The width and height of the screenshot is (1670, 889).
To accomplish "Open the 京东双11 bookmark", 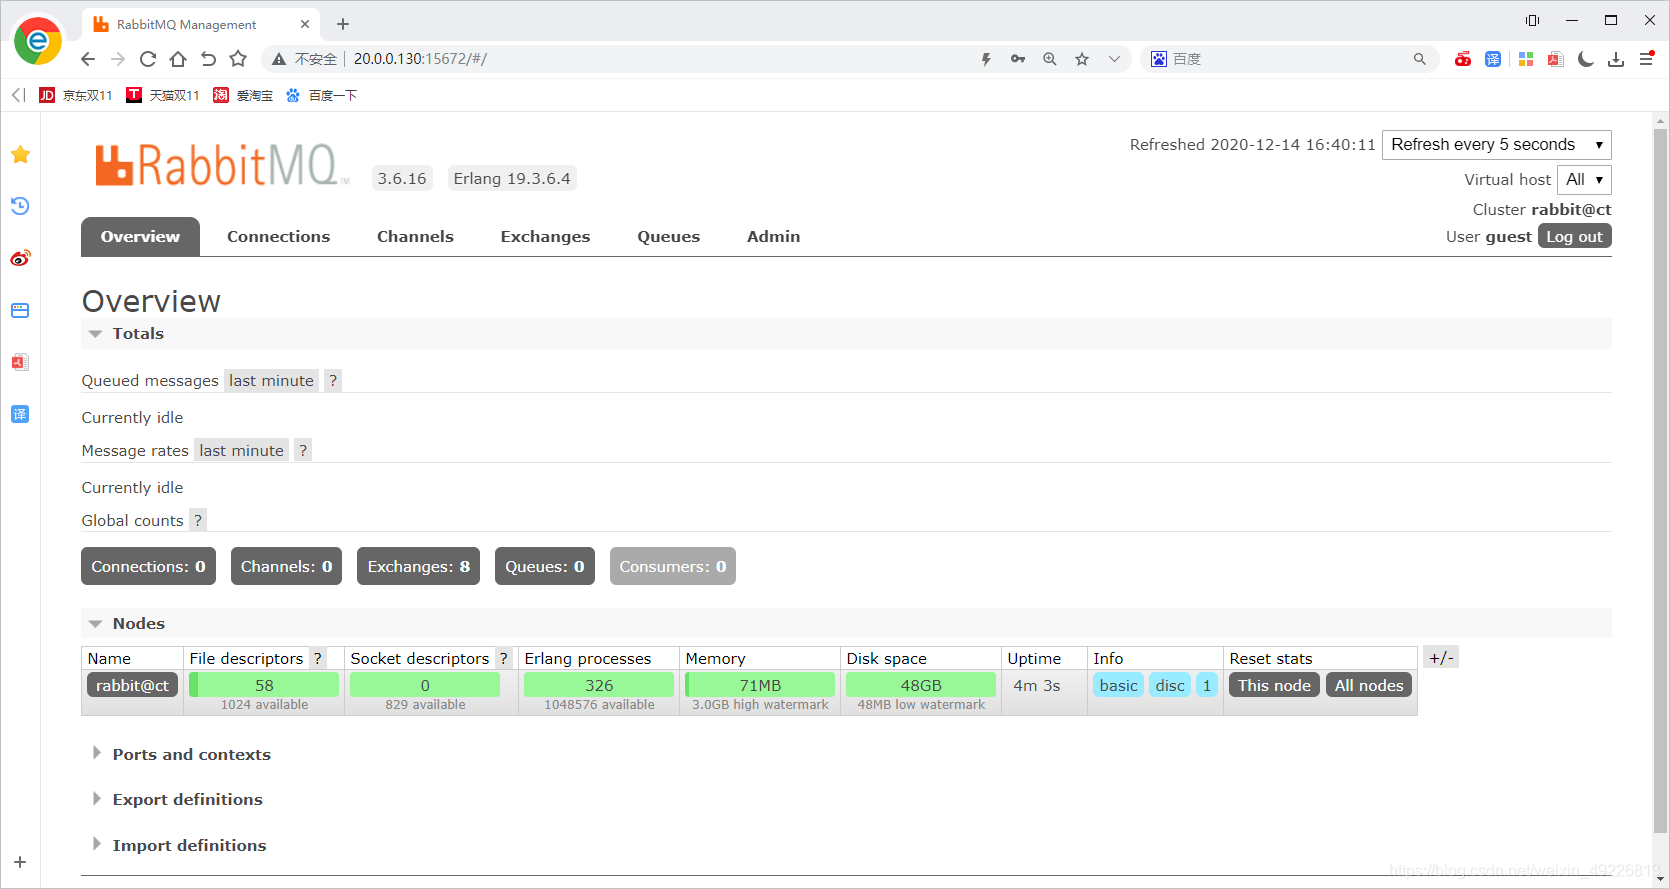I will tap(76, 95).
